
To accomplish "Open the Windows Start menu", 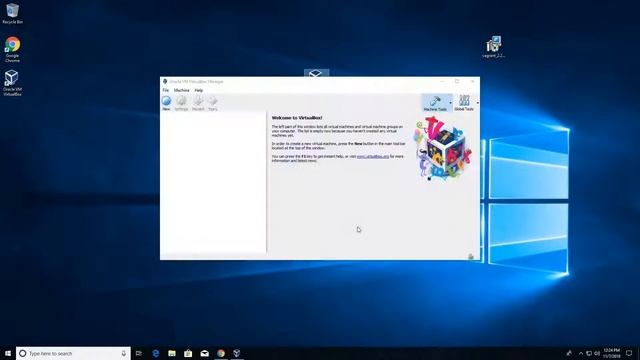I will point(8,353).
